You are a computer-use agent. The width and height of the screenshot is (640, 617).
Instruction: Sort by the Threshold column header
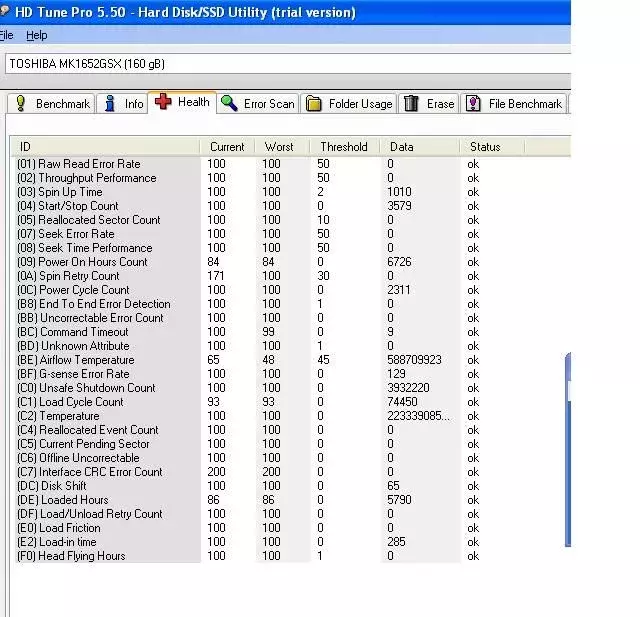point(344,147)
